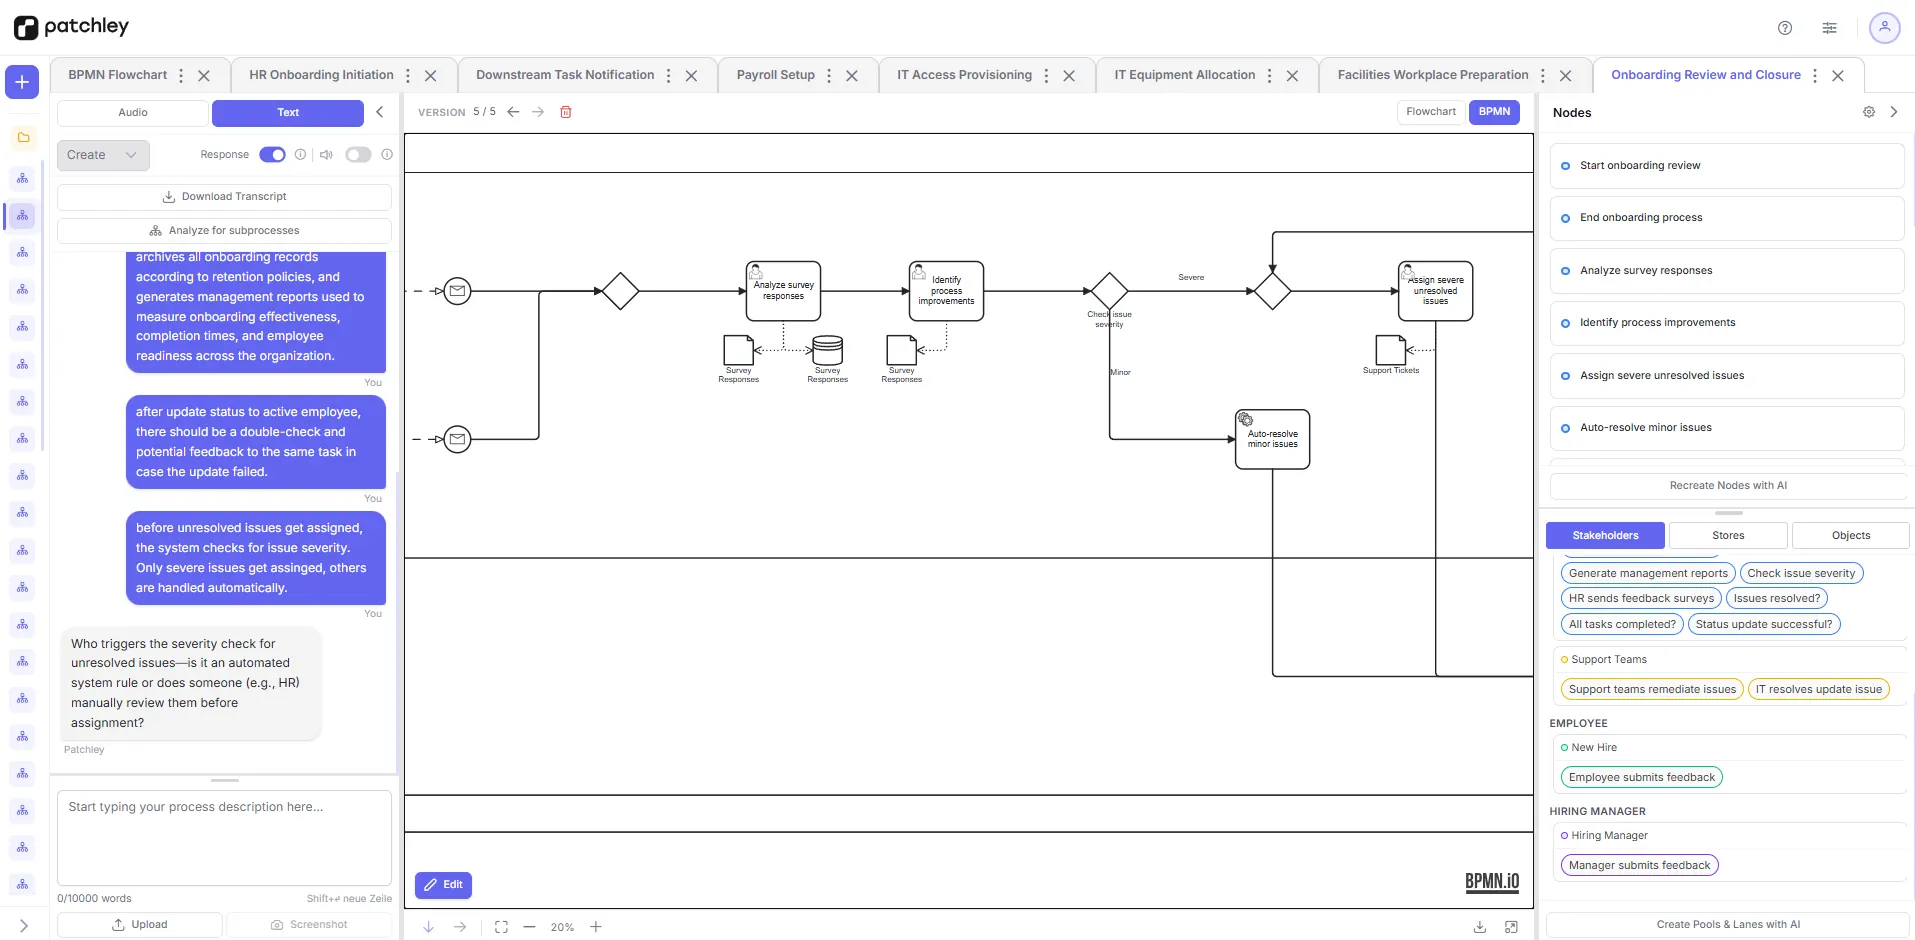Screen dimensions: 1915x940
Task: Go to previous version arrow
Action: click(x=513, y=112)
